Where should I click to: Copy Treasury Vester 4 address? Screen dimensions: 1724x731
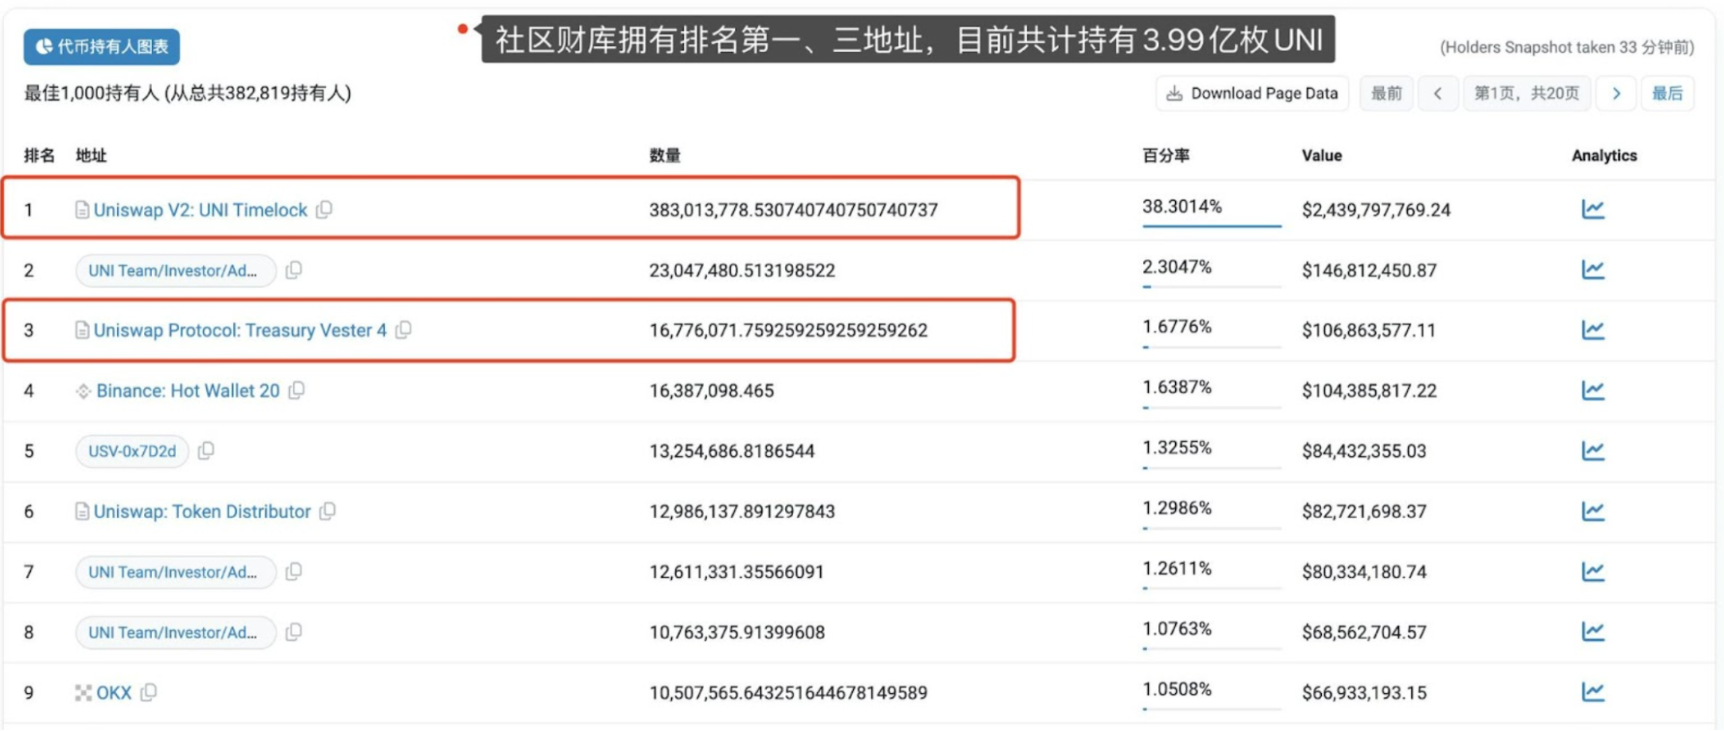pyautogui.click(x=403, y=330)
